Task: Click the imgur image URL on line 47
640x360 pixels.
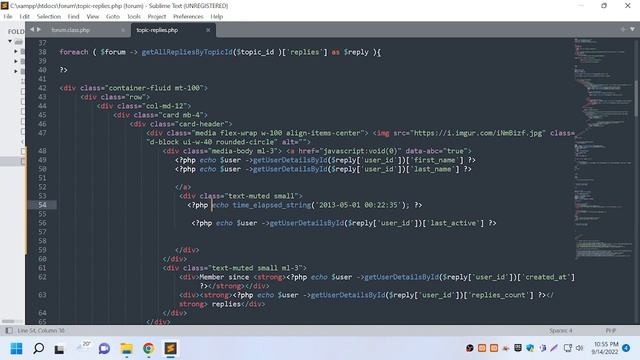Action: click(479, 133)
